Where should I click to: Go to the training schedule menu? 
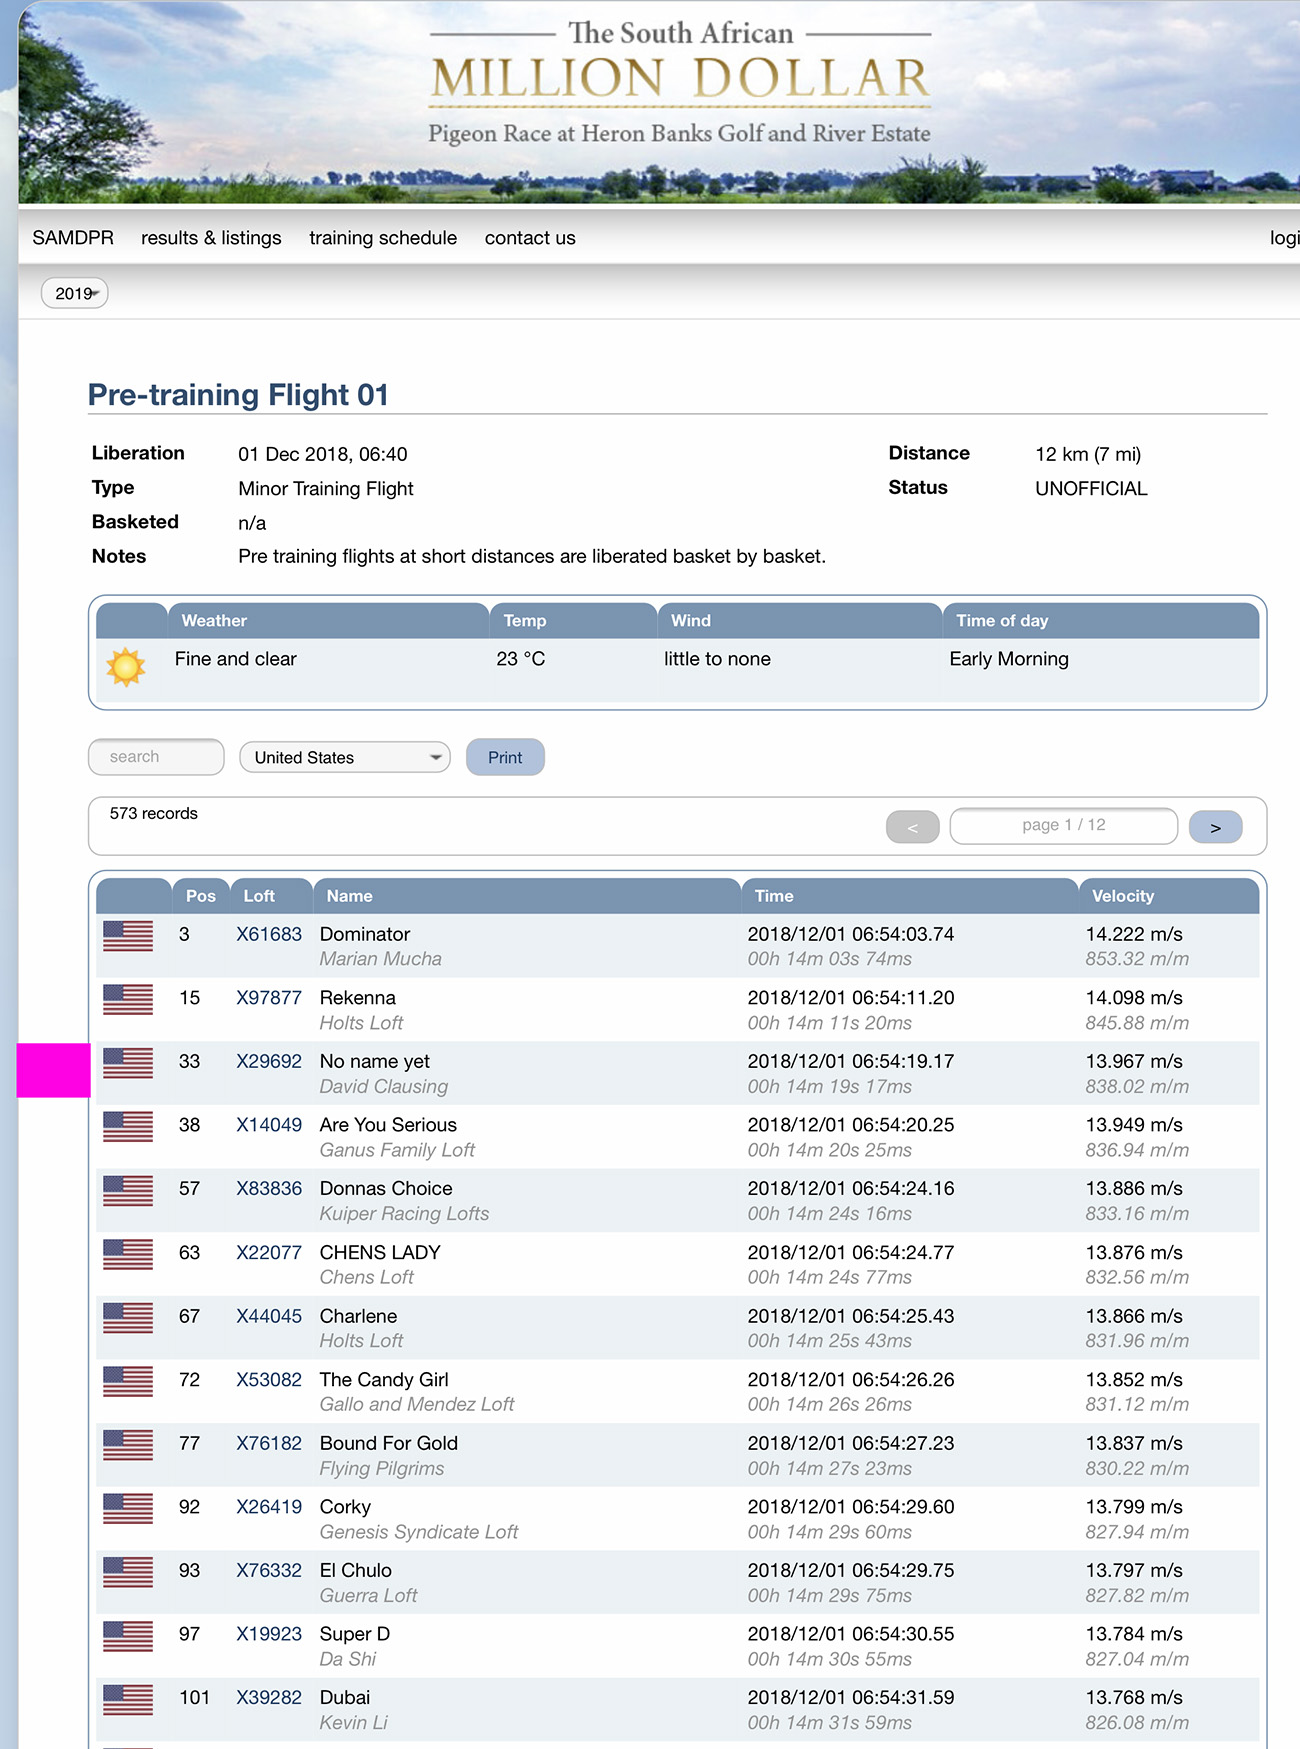click(x=383, y=238)
